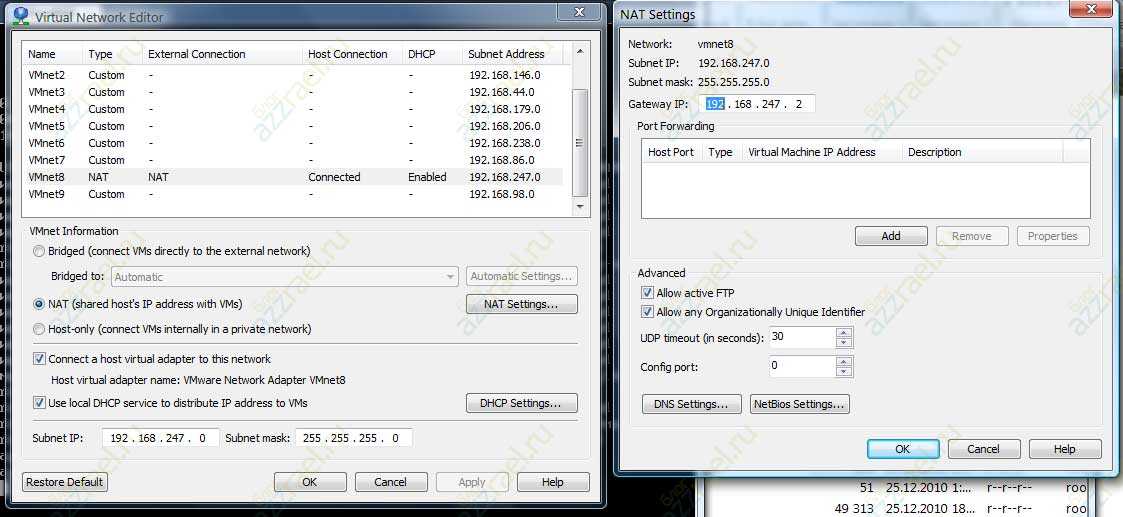Click Cancel in NAT Settings dialog
Viewport: 1123px width, 517px height.
983,449
